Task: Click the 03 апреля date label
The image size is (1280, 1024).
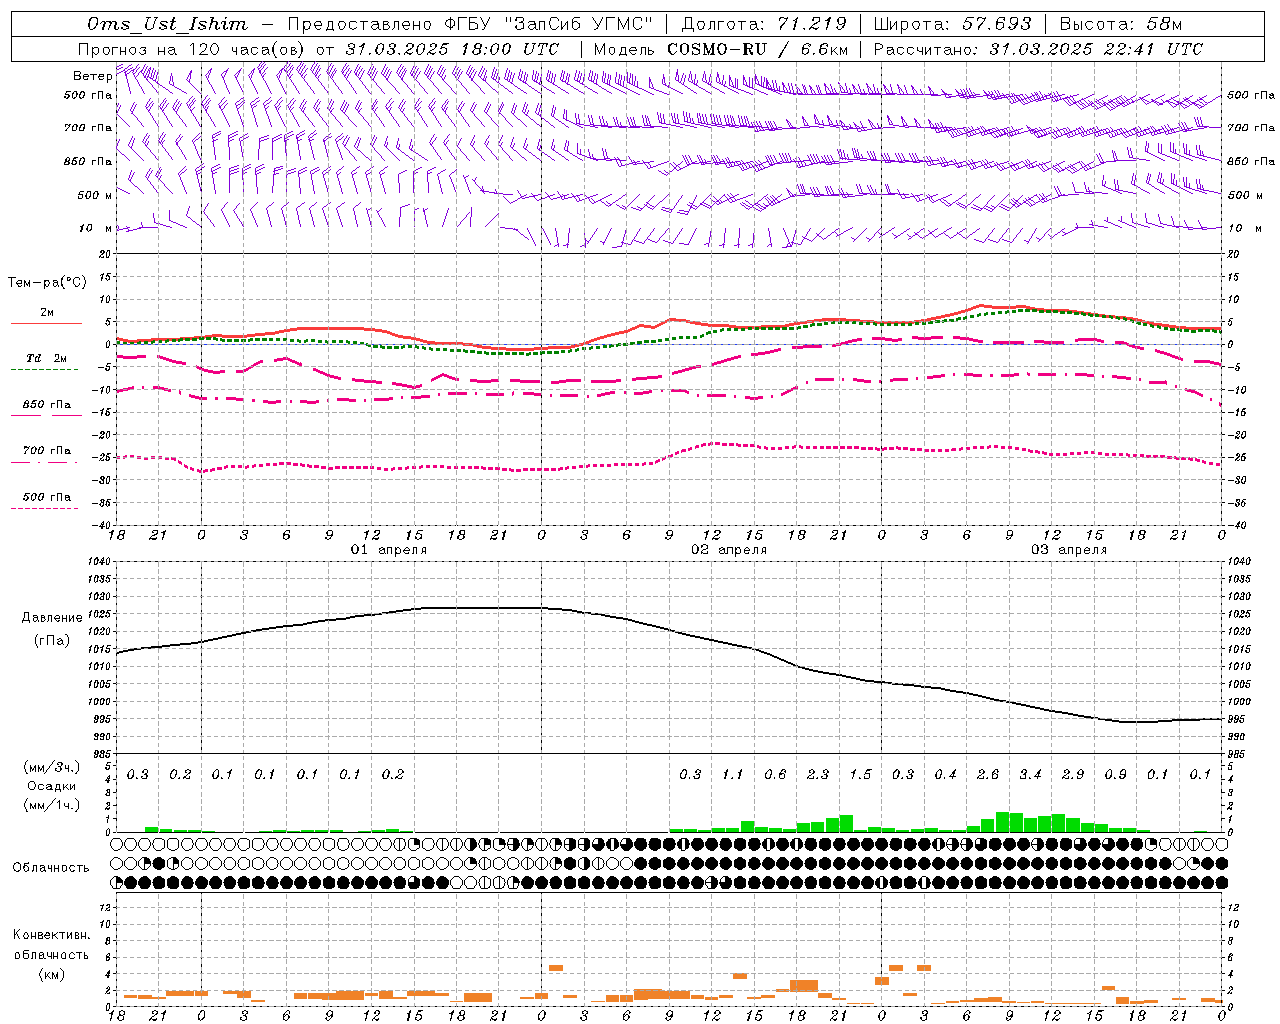Action: (1069, 550)
